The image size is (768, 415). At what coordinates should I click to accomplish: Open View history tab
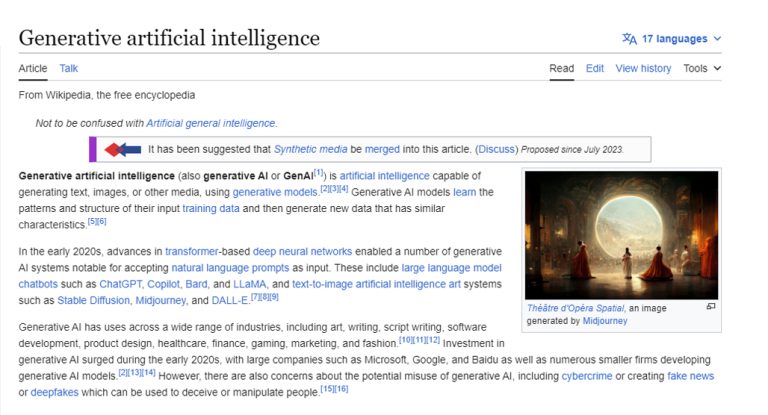[x=643, y=68]
